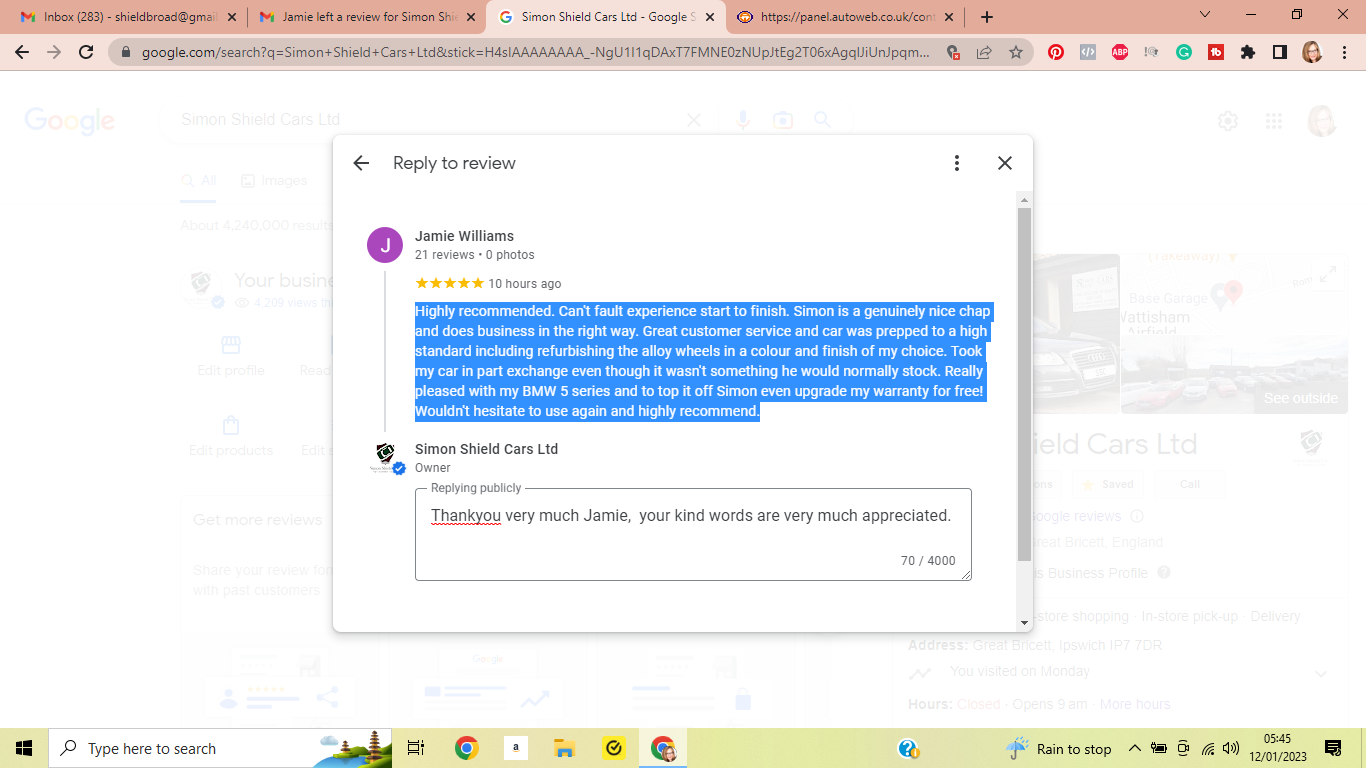Open the Extensions puzzle menu
The width and height of the screenshot is (1366, 768).
click(x=1248, y=53)
